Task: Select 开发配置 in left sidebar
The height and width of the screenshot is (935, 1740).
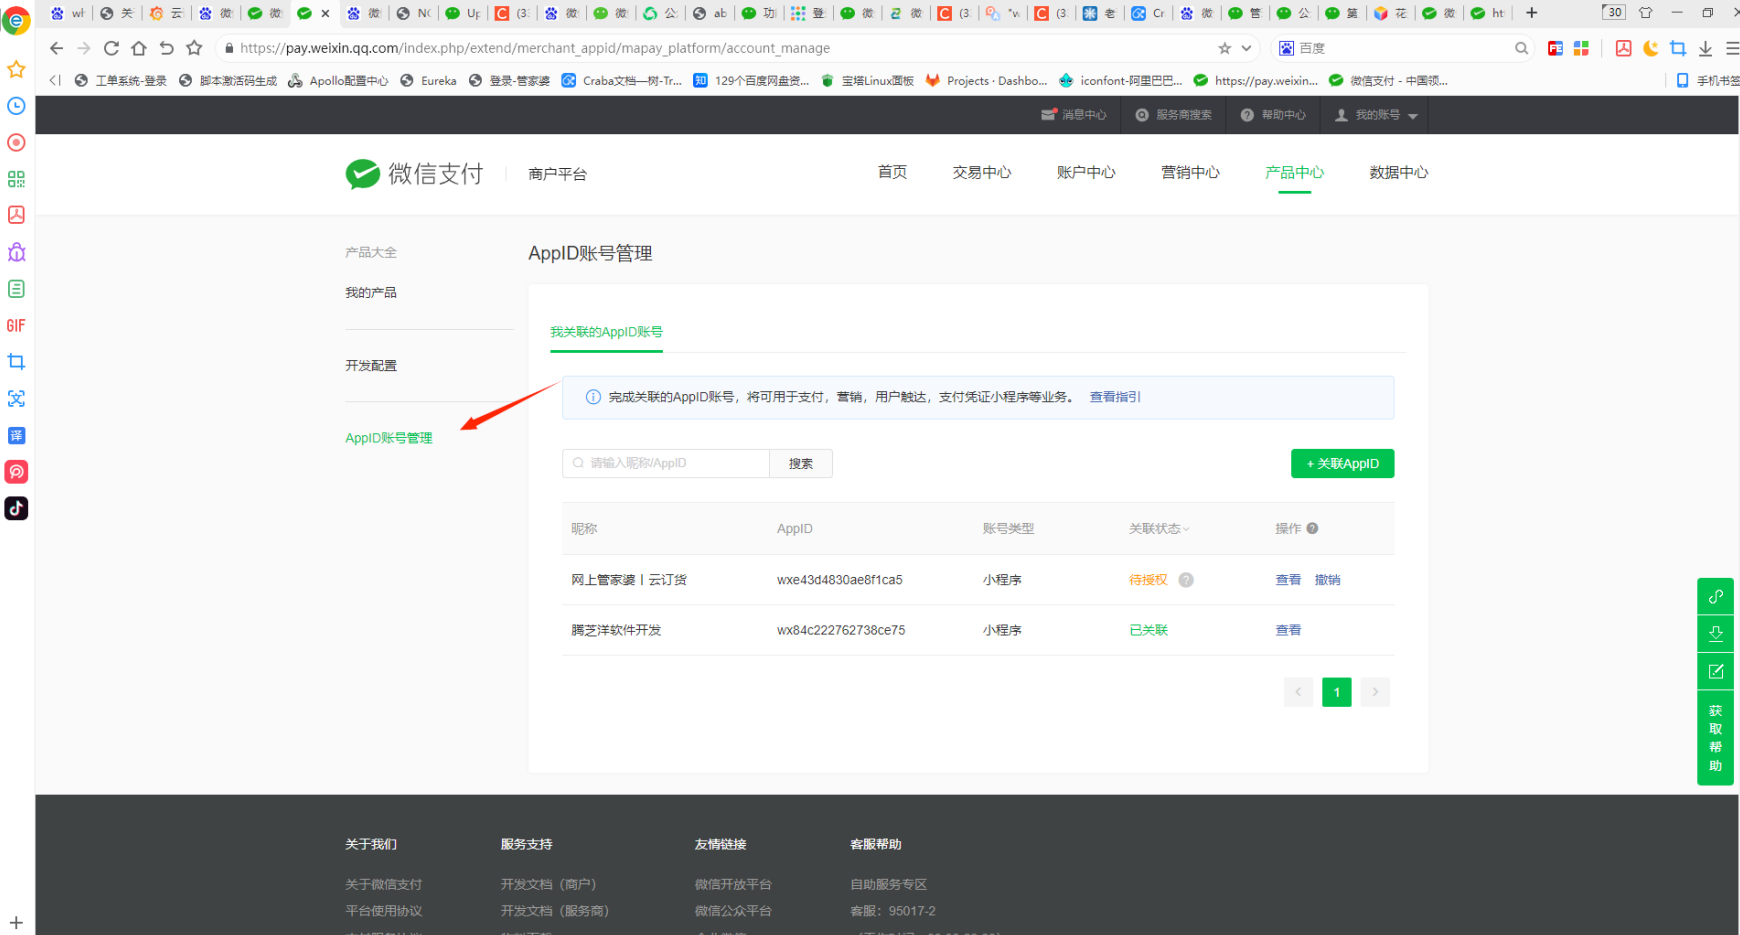Action: [371, 366]
